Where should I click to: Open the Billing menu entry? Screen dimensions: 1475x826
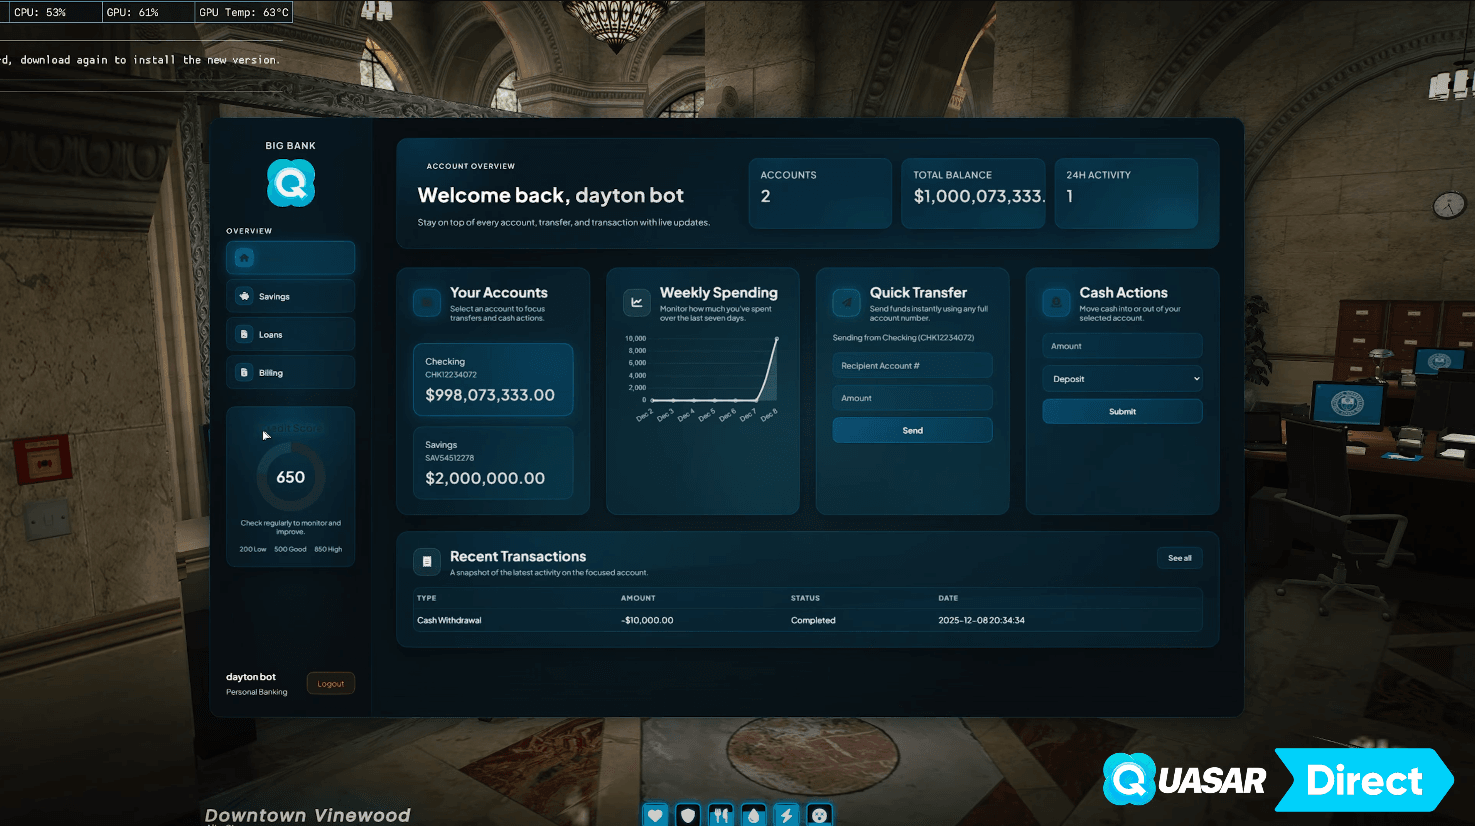(x=290, y=371)
